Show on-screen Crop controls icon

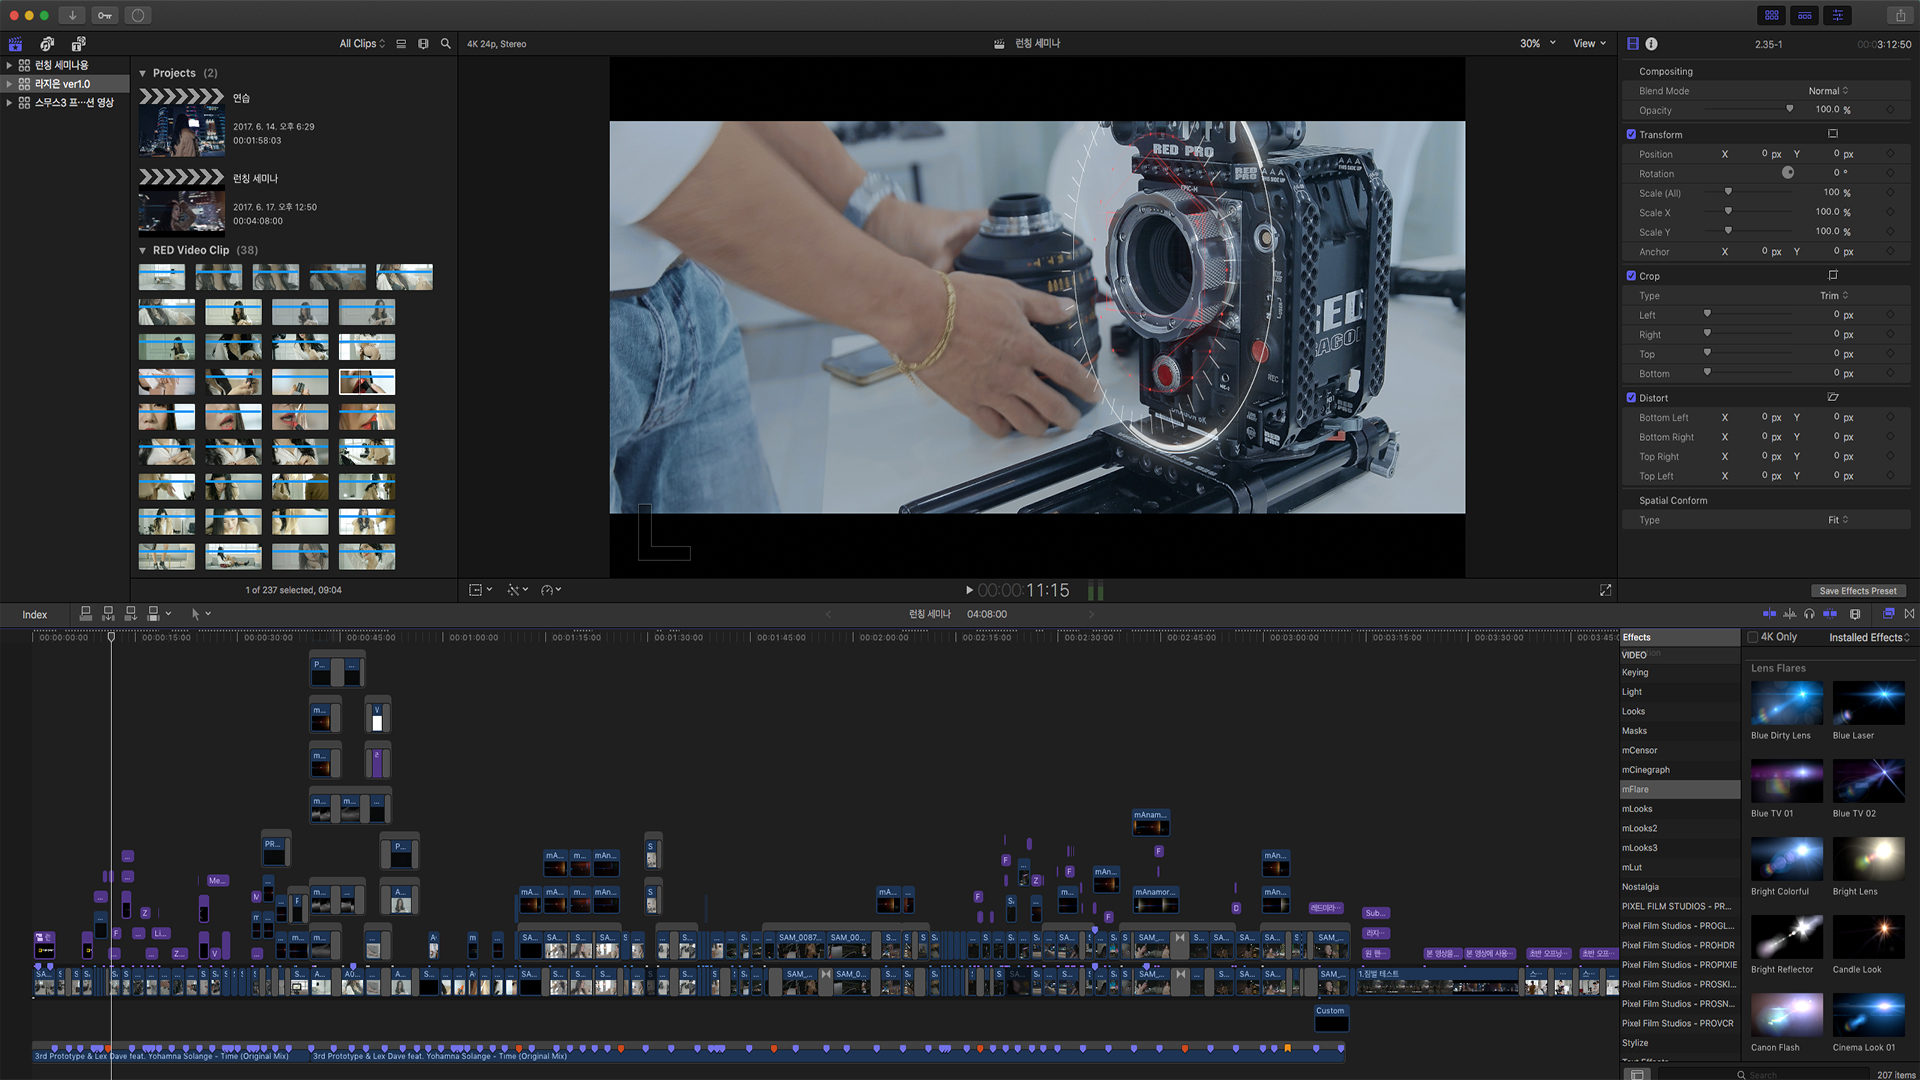click(1833, 276)
